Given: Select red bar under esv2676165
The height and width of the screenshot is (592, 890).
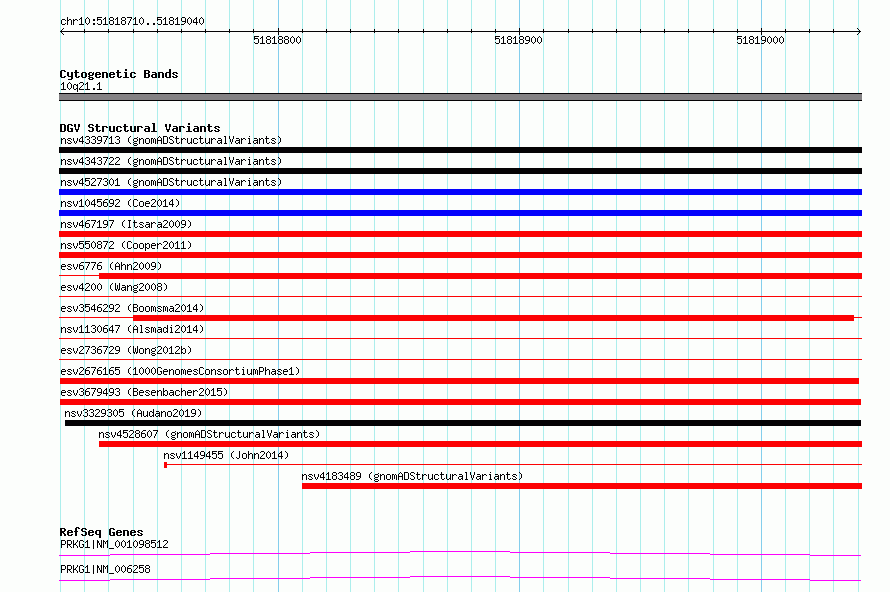Looking at the screenshot, I should coord(459,381).
